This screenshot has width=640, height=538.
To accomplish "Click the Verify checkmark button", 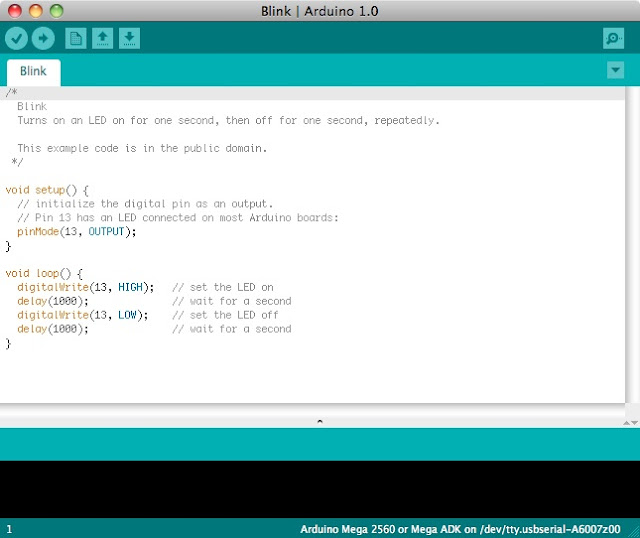I will [16, 38].
